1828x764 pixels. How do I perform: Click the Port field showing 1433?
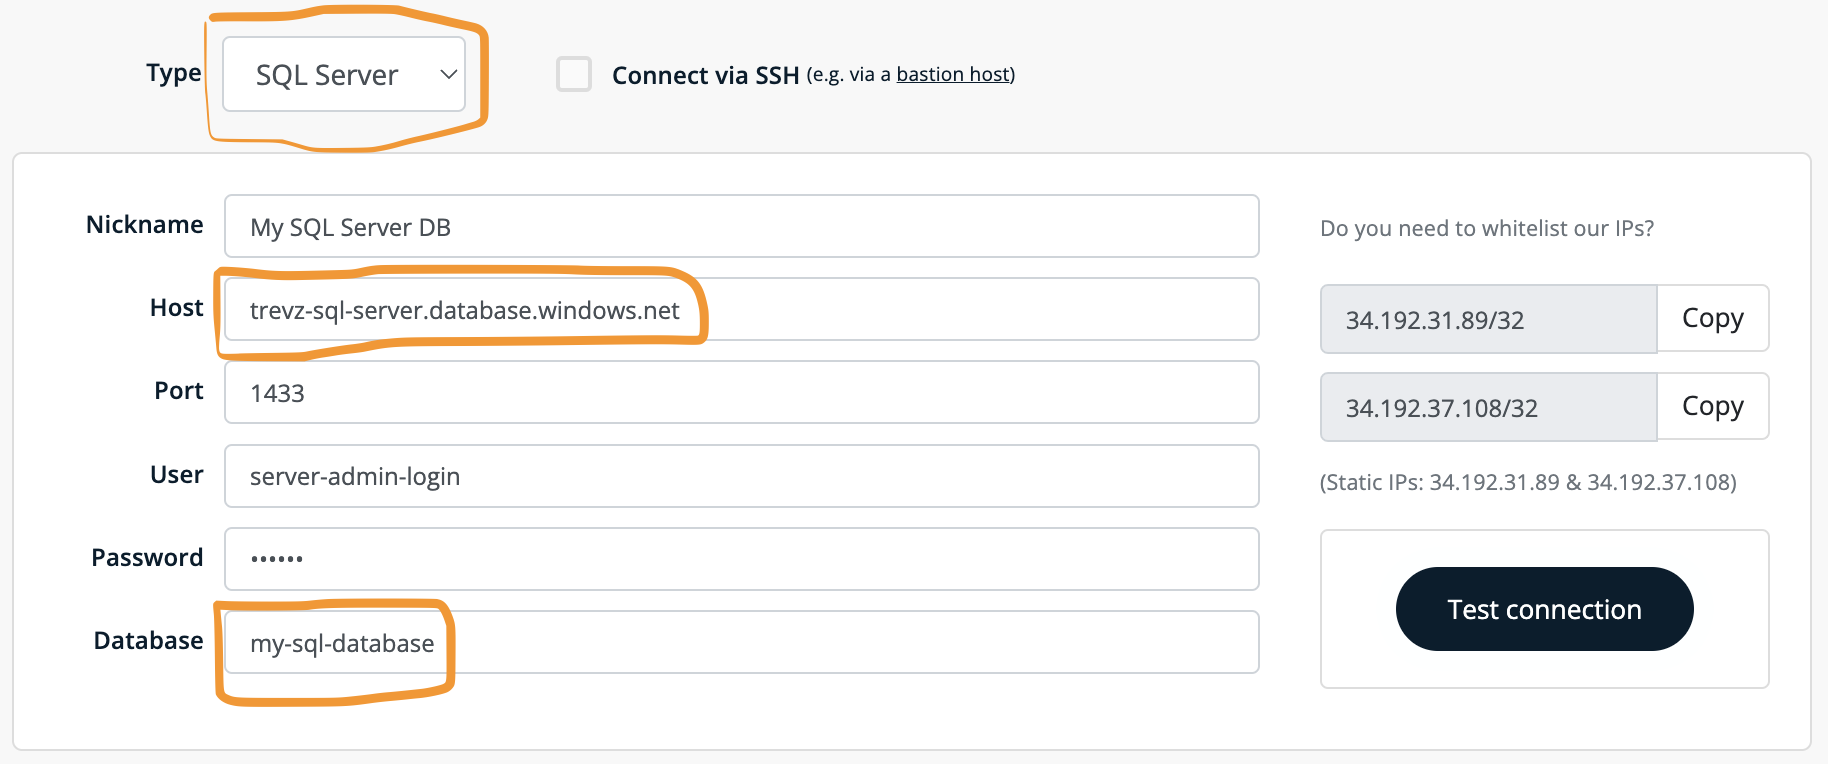pos(741,392)
